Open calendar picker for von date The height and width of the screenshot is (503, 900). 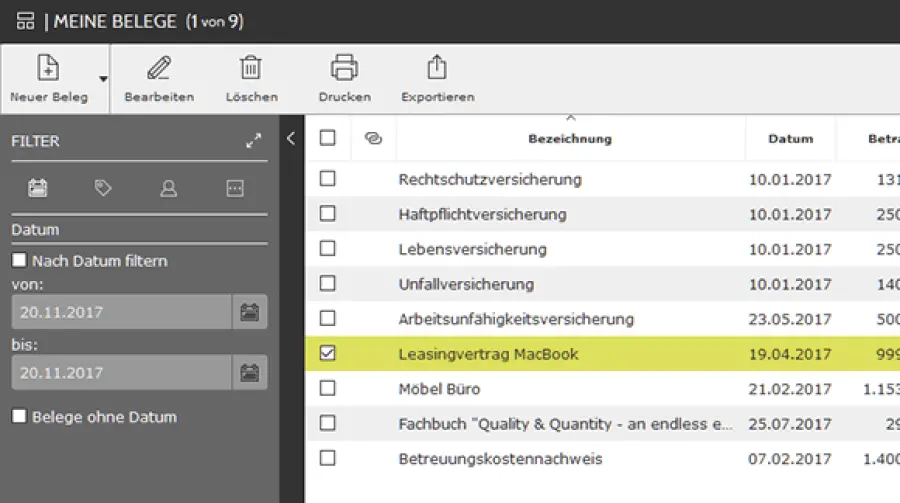tap(249, 313)
